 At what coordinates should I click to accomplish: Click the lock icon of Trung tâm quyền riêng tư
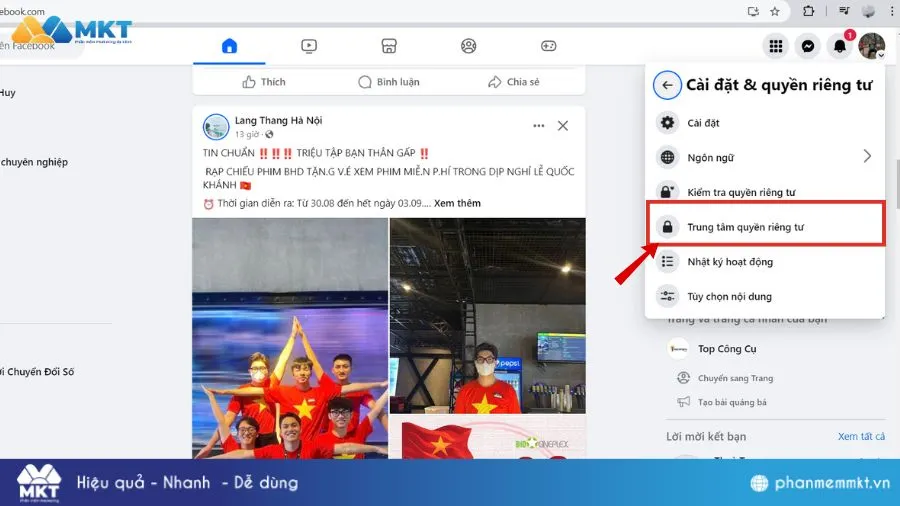point(667,227)
